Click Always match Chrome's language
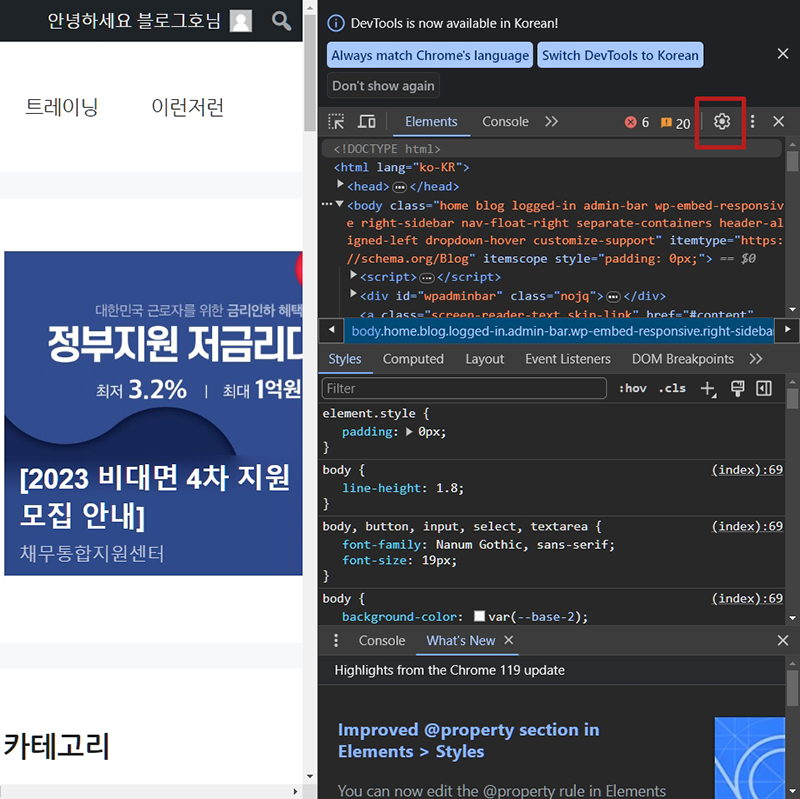The height and width of the screenshot is (799, 800). coord(430,55)
